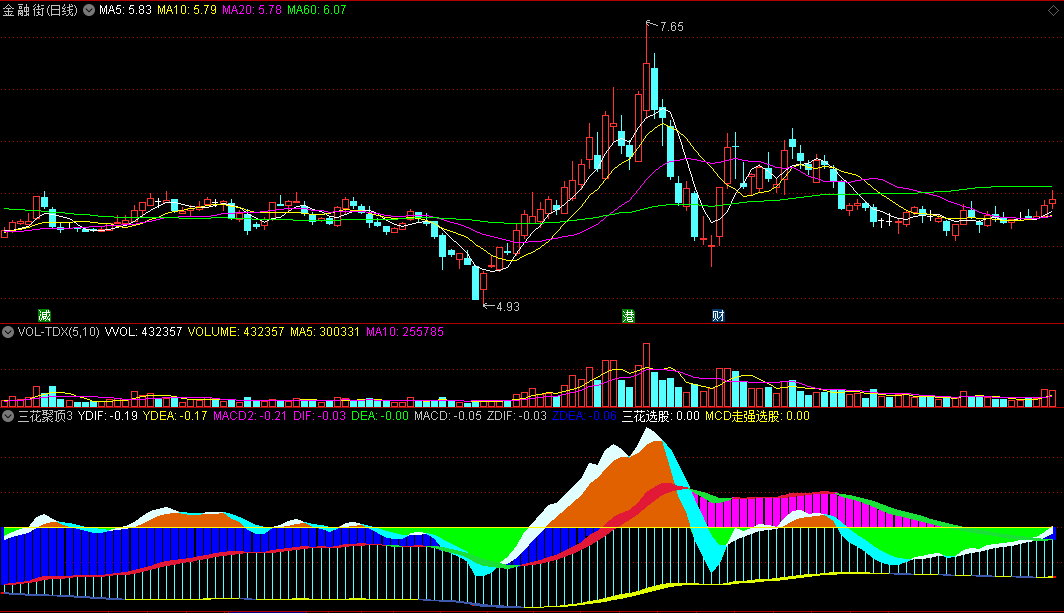Viewport: 1064px width, 613px height.
Task: Open the main chart indicator dropdown beside 金融街(日线)
Action: [89, 10]
